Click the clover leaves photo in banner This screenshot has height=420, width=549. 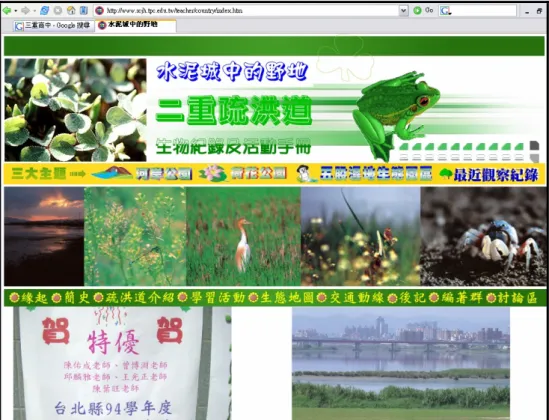75,110
